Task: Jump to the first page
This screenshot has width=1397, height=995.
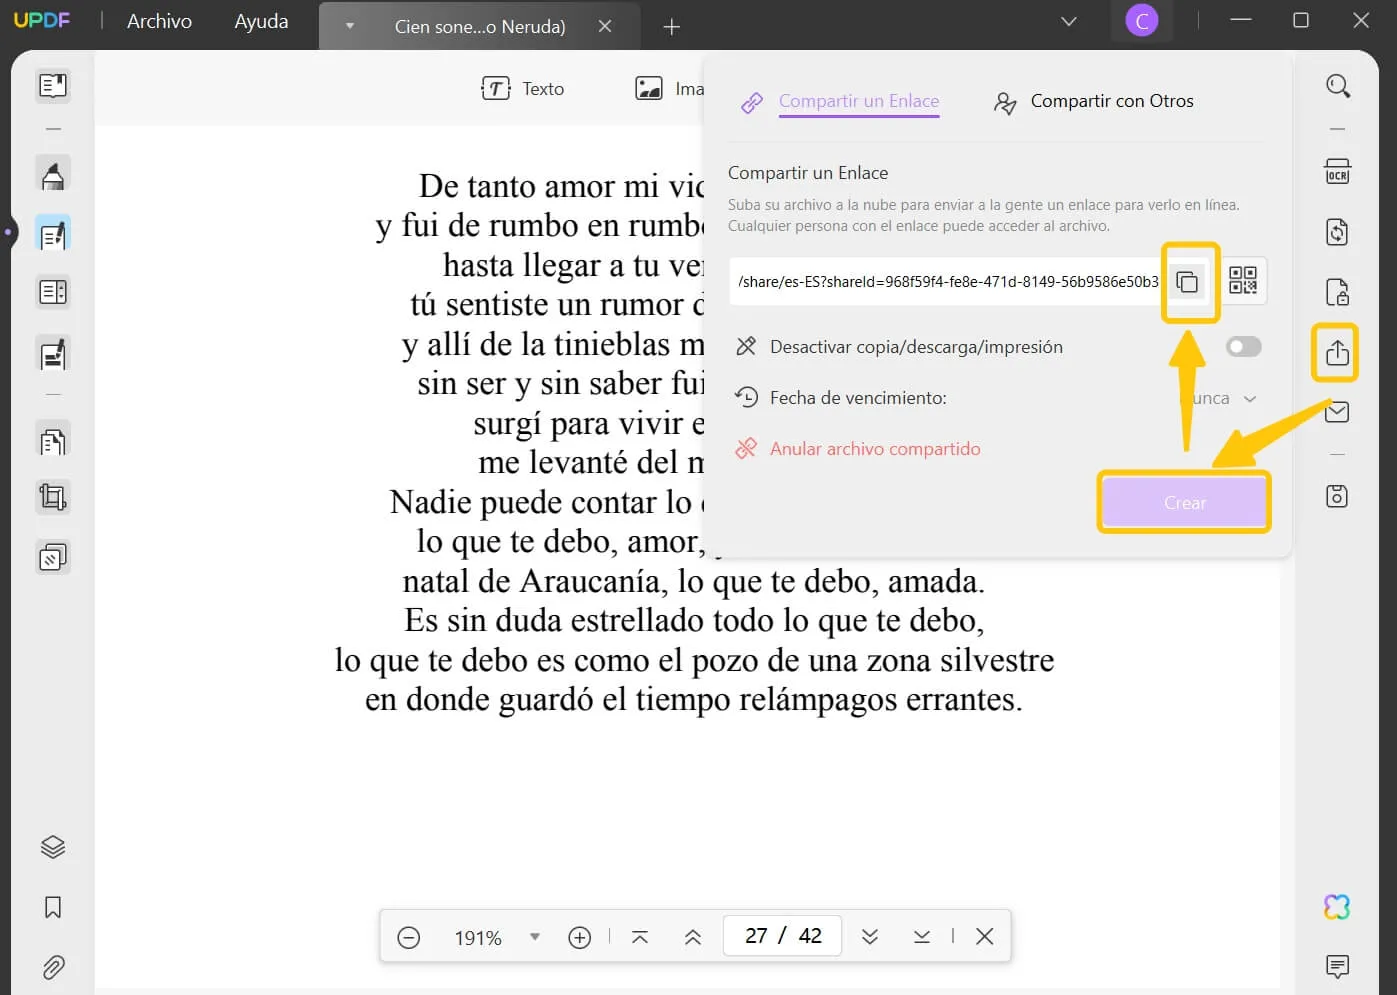Action: click(x=640, y=937)
